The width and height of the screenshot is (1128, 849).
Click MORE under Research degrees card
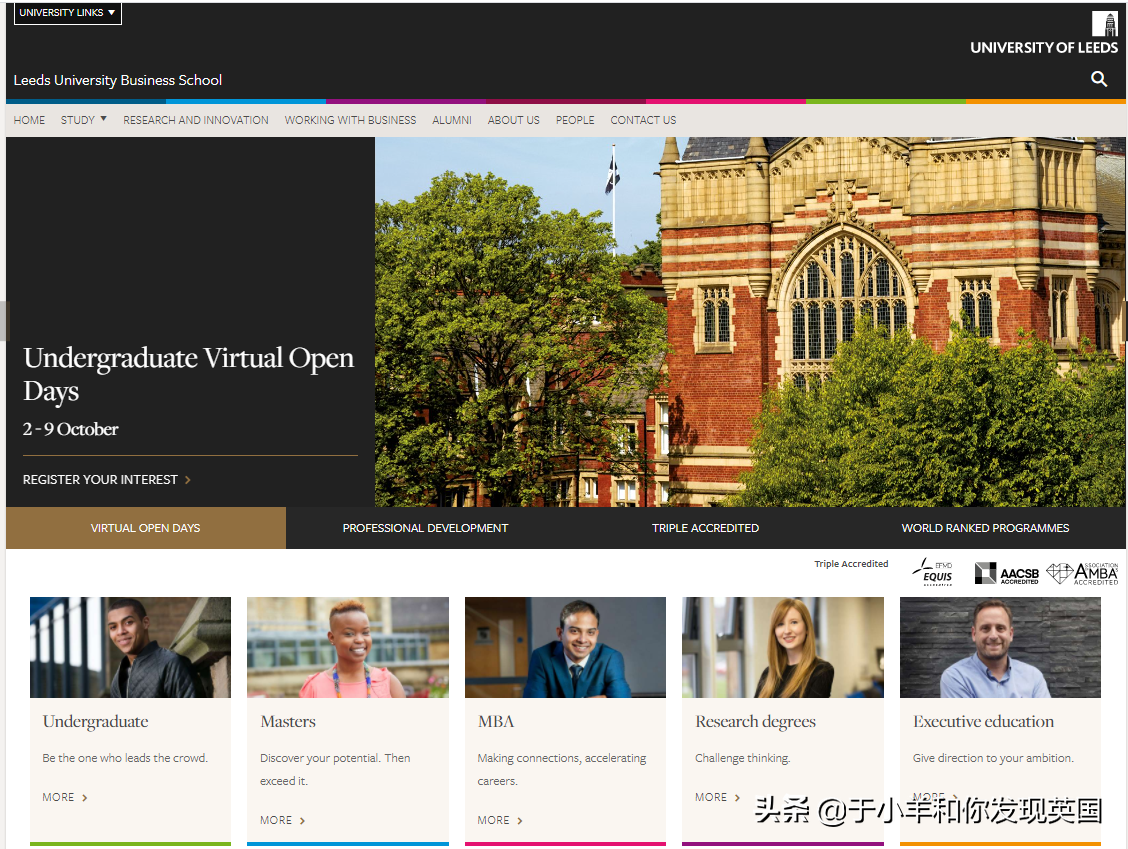coord(711,798)
